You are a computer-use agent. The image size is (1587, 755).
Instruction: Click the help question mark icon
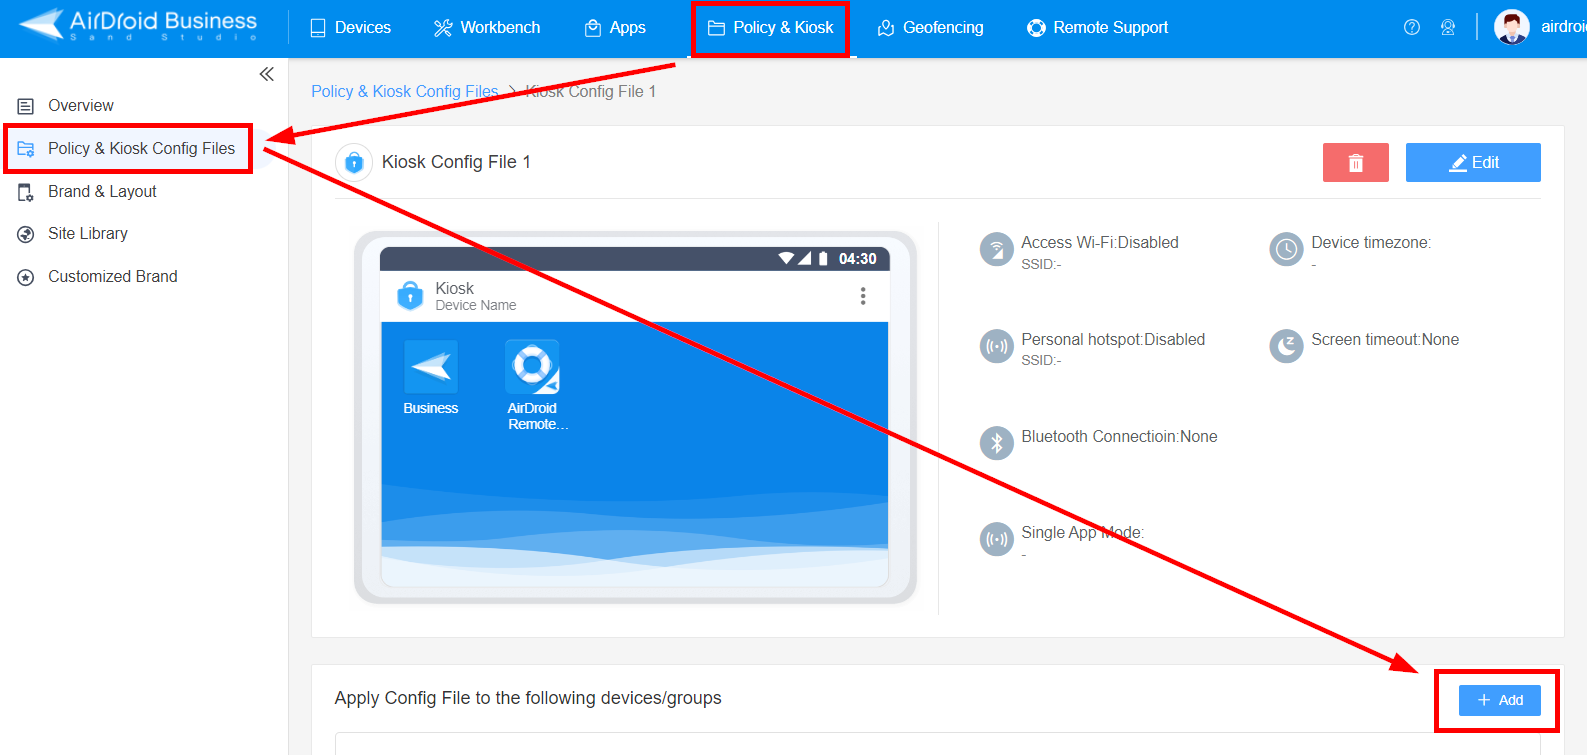click(1412, 28)
